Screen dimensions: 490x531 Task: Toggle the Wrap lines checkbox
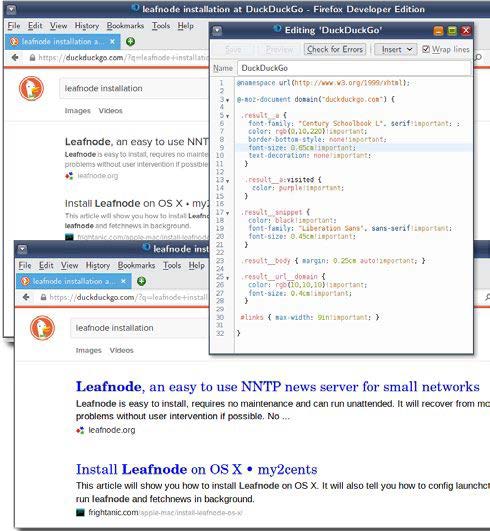click(426, 49)
